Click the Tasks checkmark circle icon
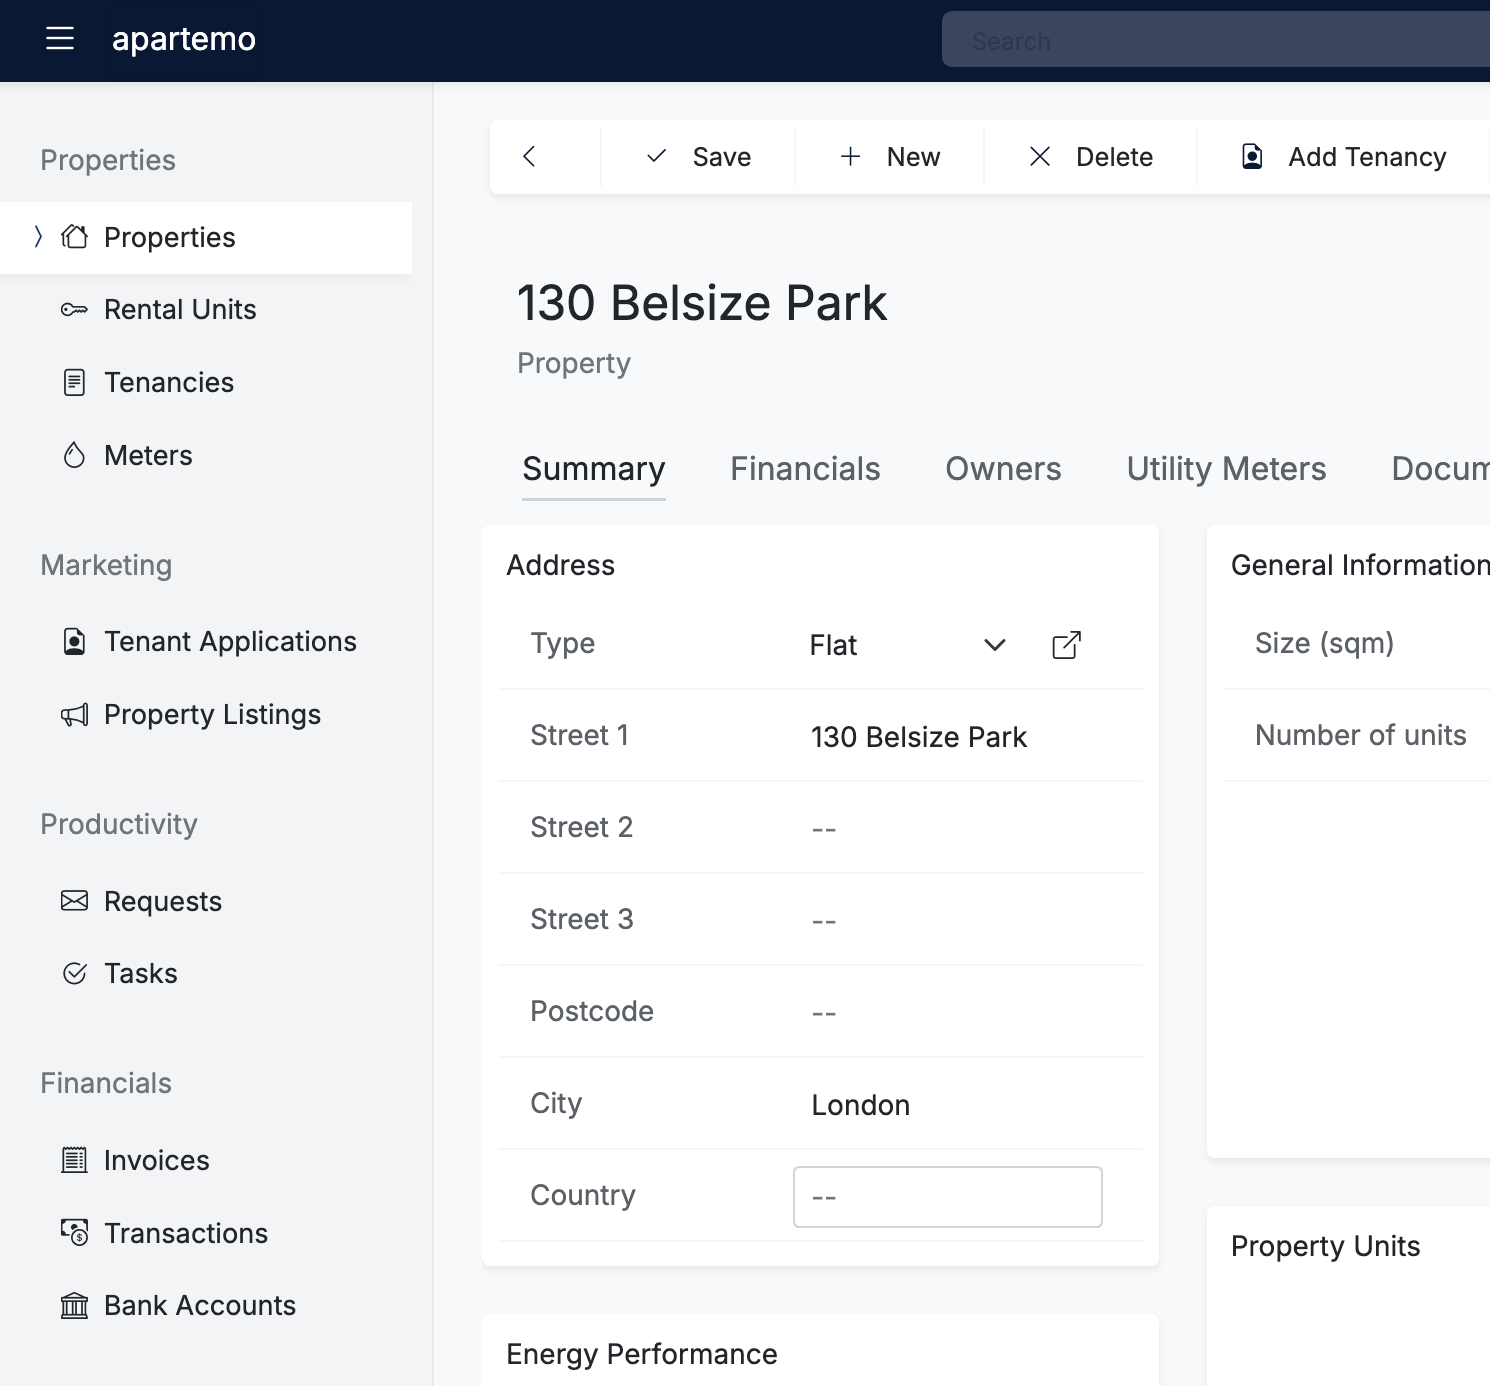The image size is (1490, 1386). tap(75, 973)
